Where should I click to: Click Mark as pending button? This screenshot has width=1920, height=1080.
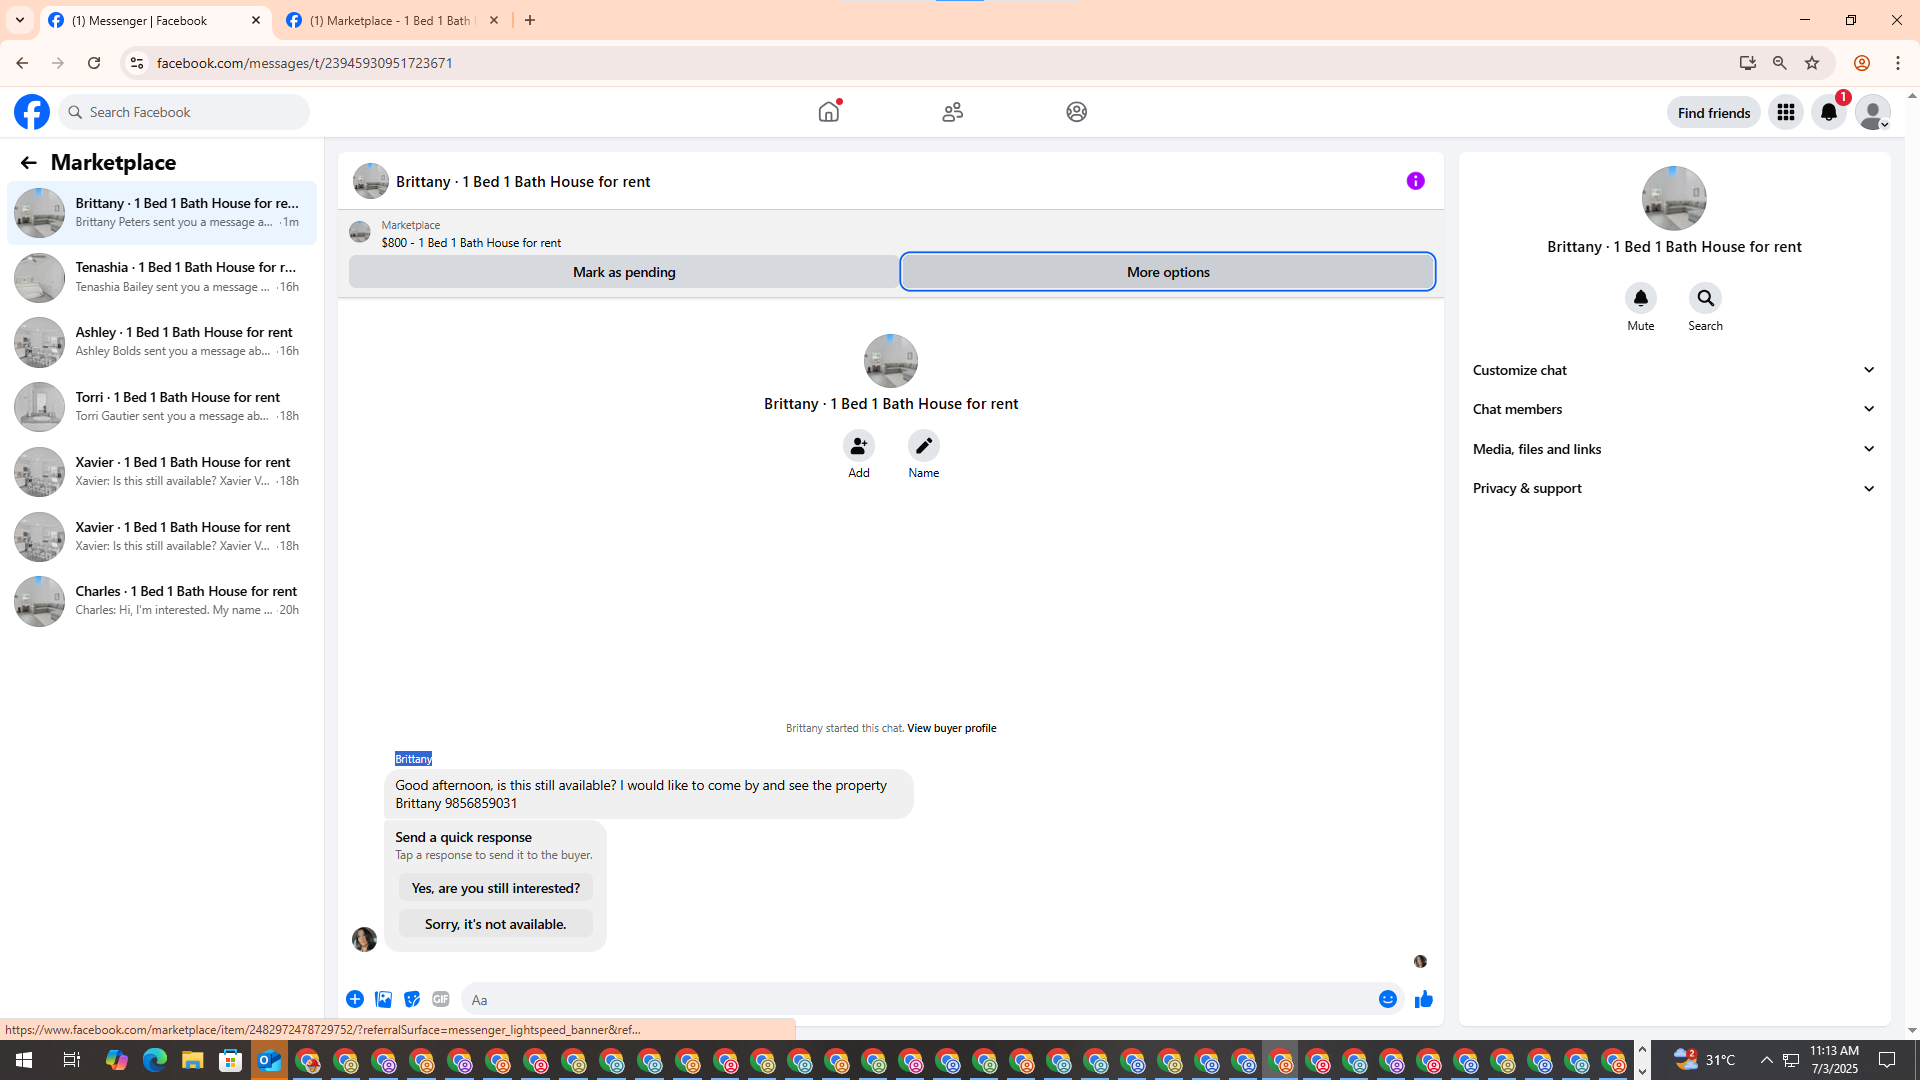point(623,272)
